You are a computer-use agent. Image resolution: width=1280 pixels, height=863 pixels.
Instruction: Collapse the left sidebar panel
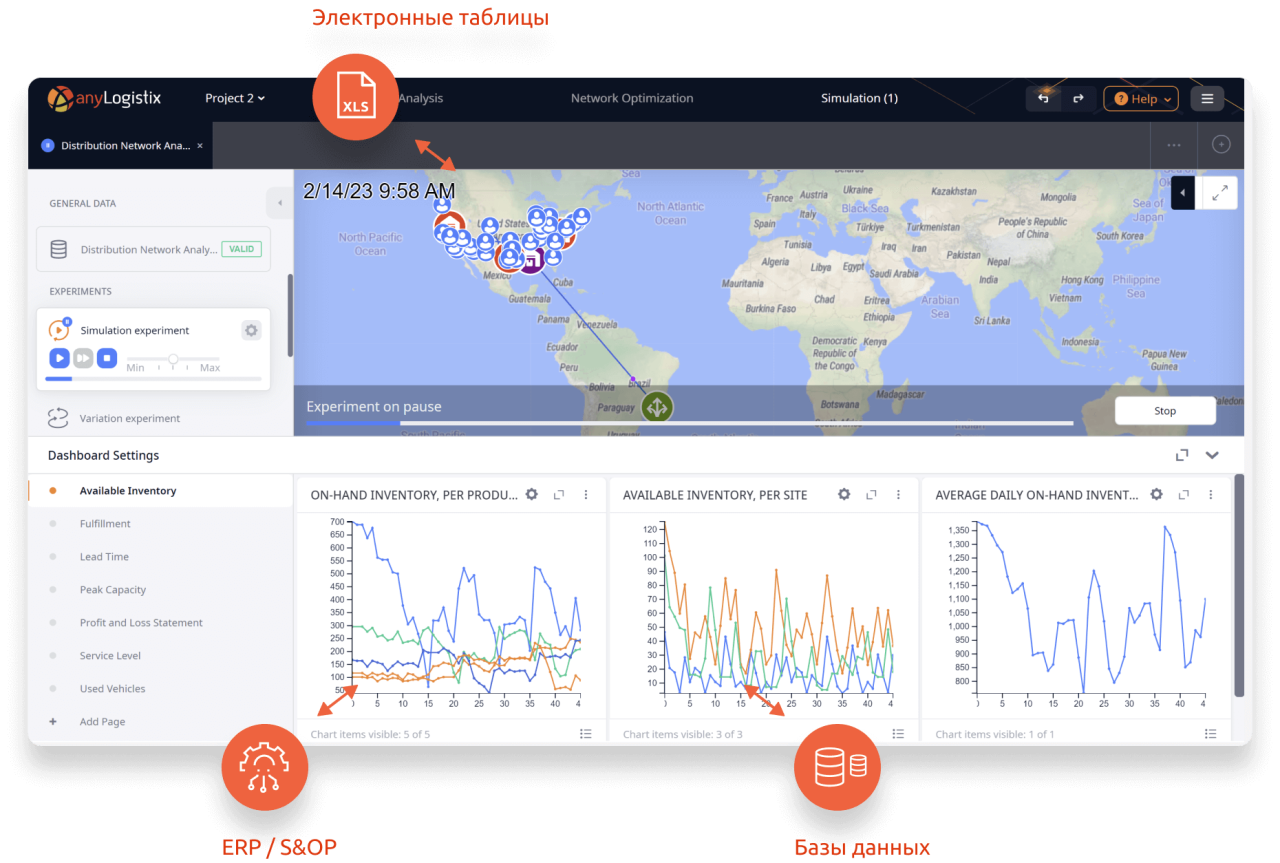279,203
